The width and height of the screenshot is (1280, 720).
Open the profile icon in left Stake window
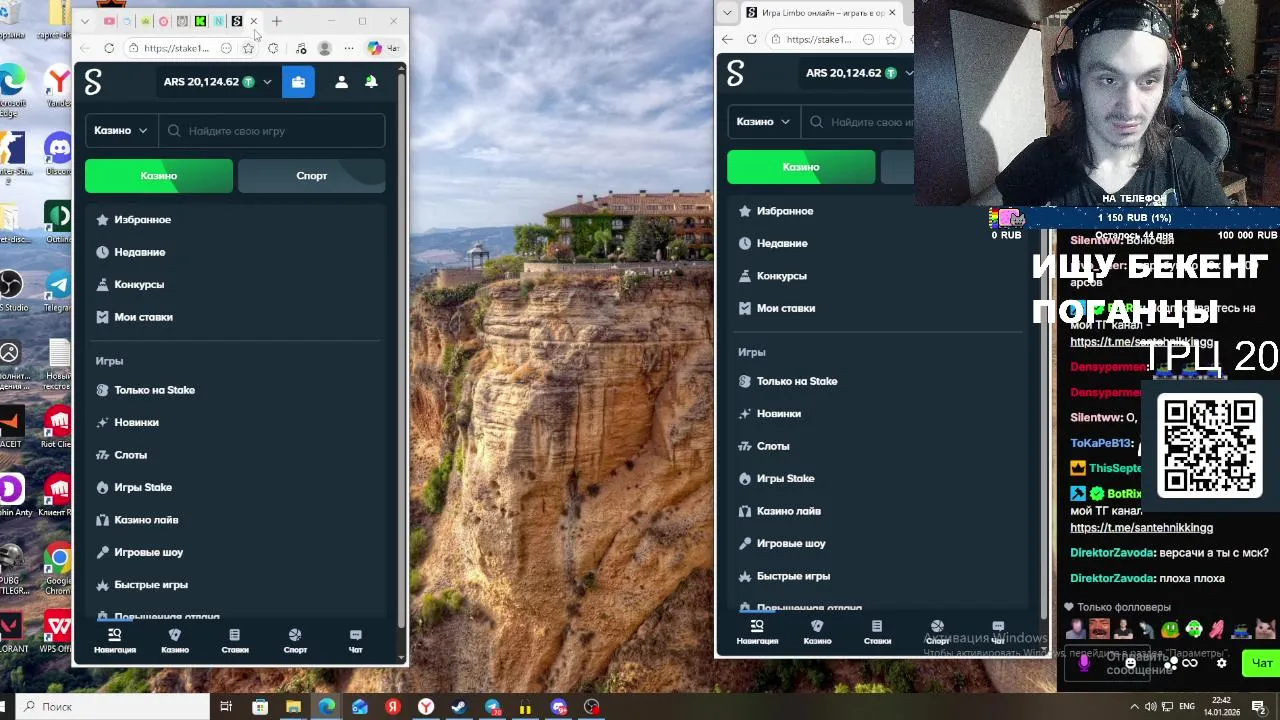click(x=341, y=82)
